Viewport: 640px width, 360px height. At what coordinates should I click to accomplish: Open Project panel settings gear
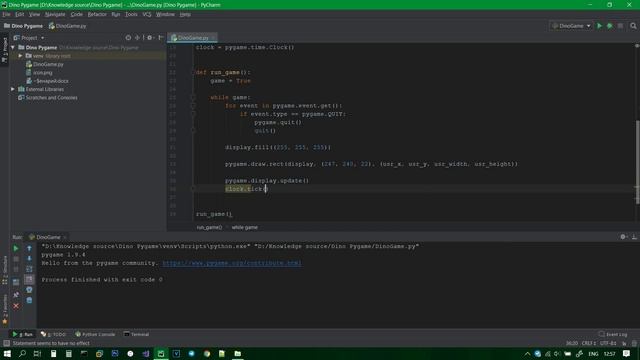[x=149, y=38]
